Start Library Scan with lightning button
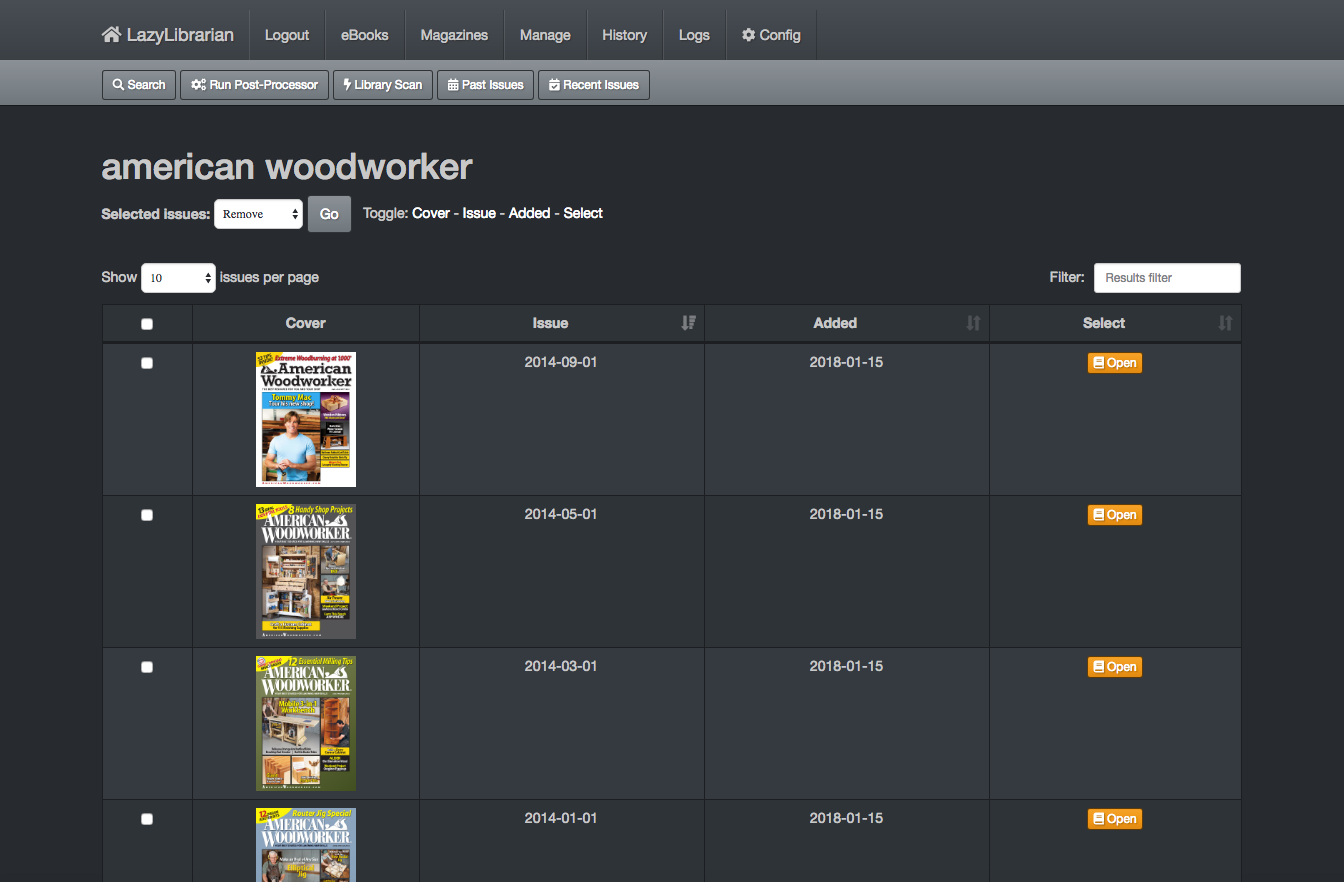Screen dimensions: 1344x882 tap(382, 85)
